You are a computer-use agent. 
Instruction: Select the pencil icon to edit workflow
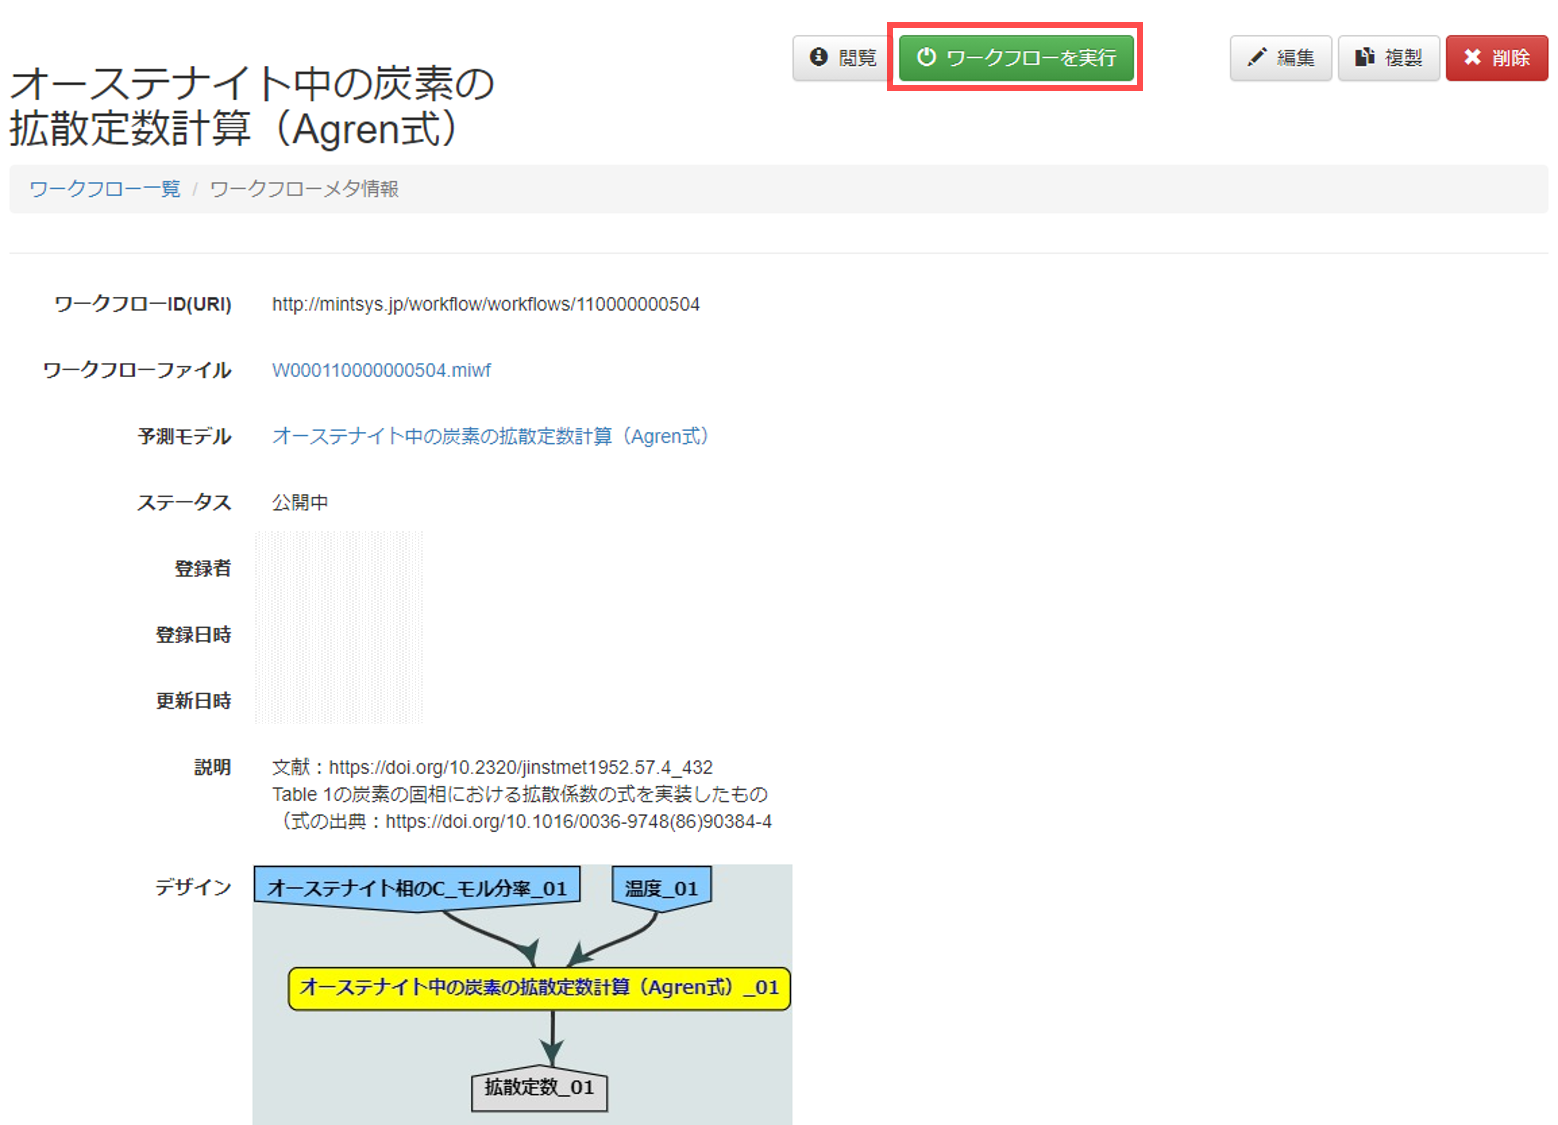tap(1257, 57)
